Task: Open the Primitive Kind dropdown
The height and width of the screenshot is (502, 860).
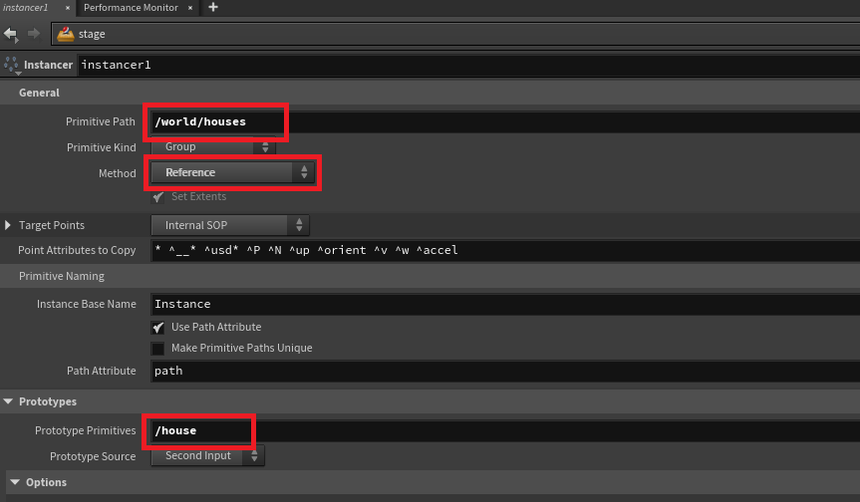Action: coord(213,147)
